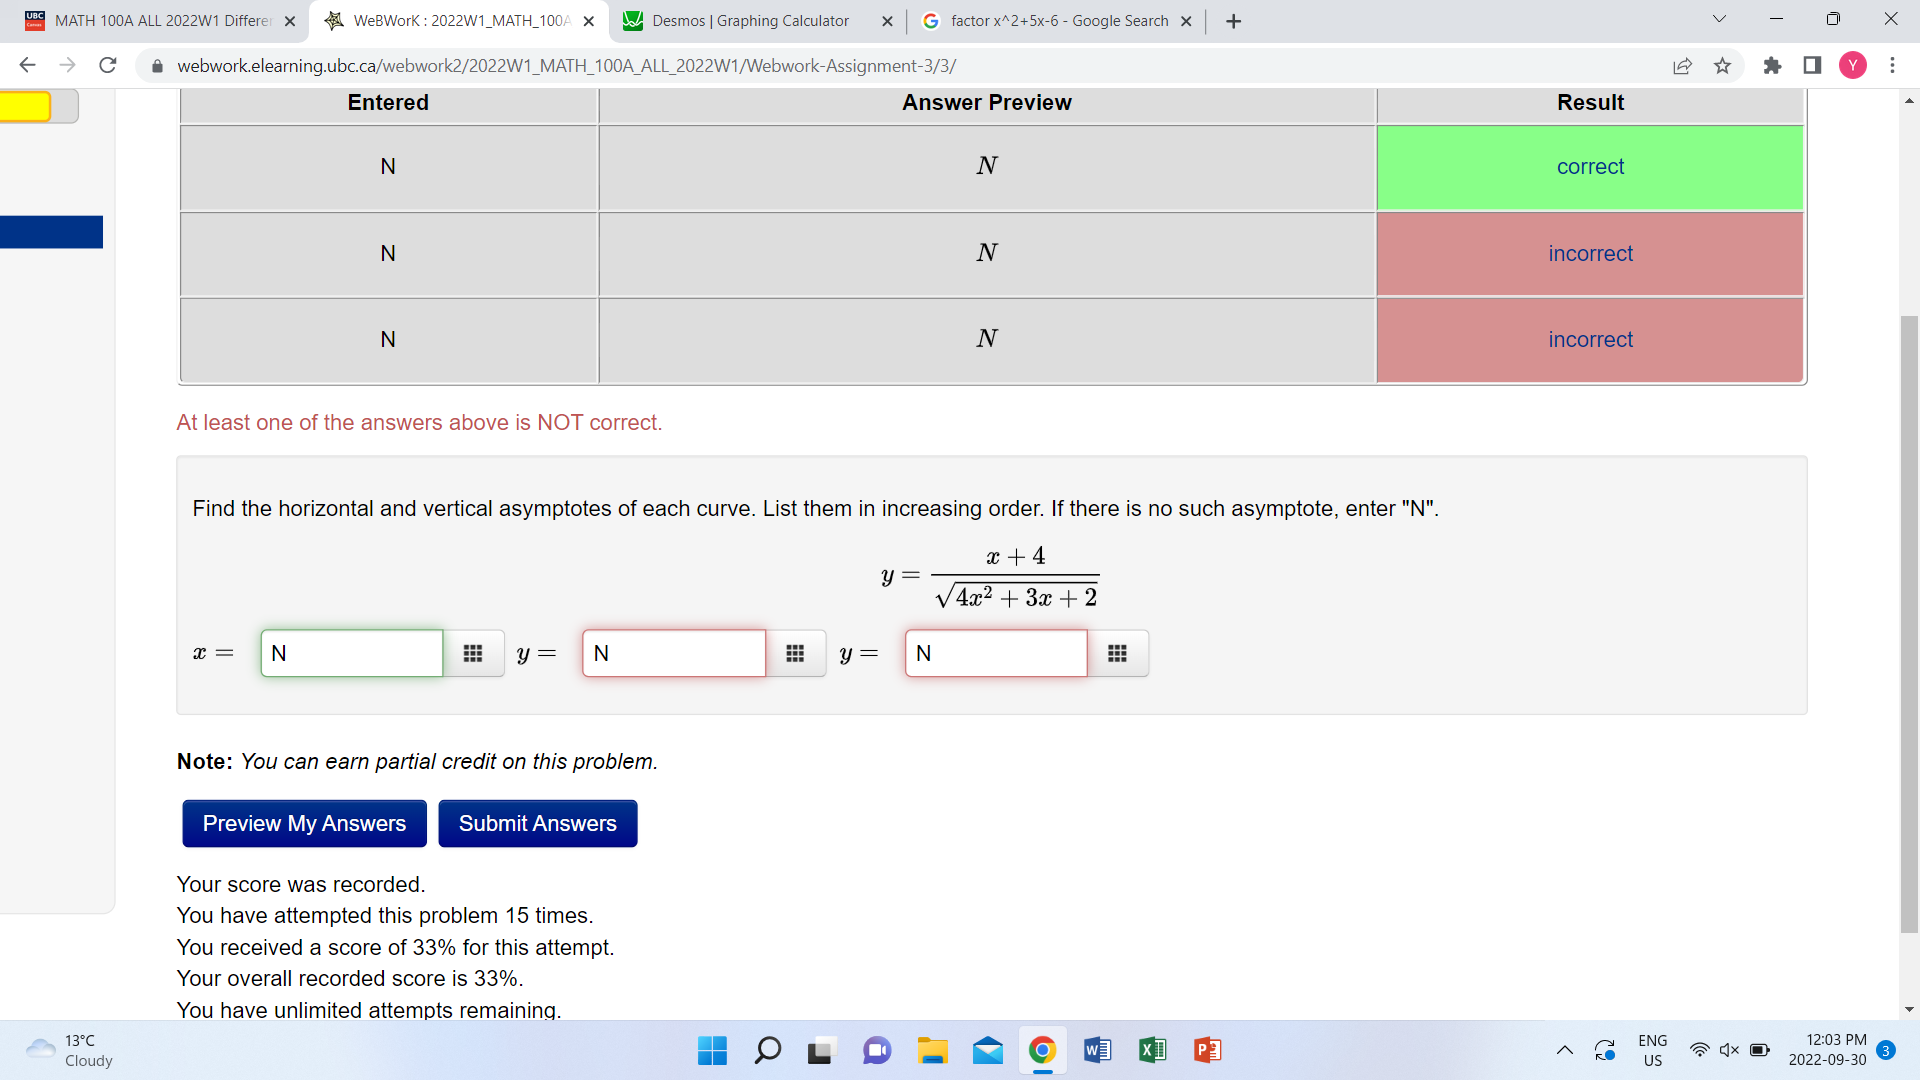Open virtual keyboard for the last y field
Image resolution: width=1920 pixels, height=1080 pixels.
[x=1117, y=653]
